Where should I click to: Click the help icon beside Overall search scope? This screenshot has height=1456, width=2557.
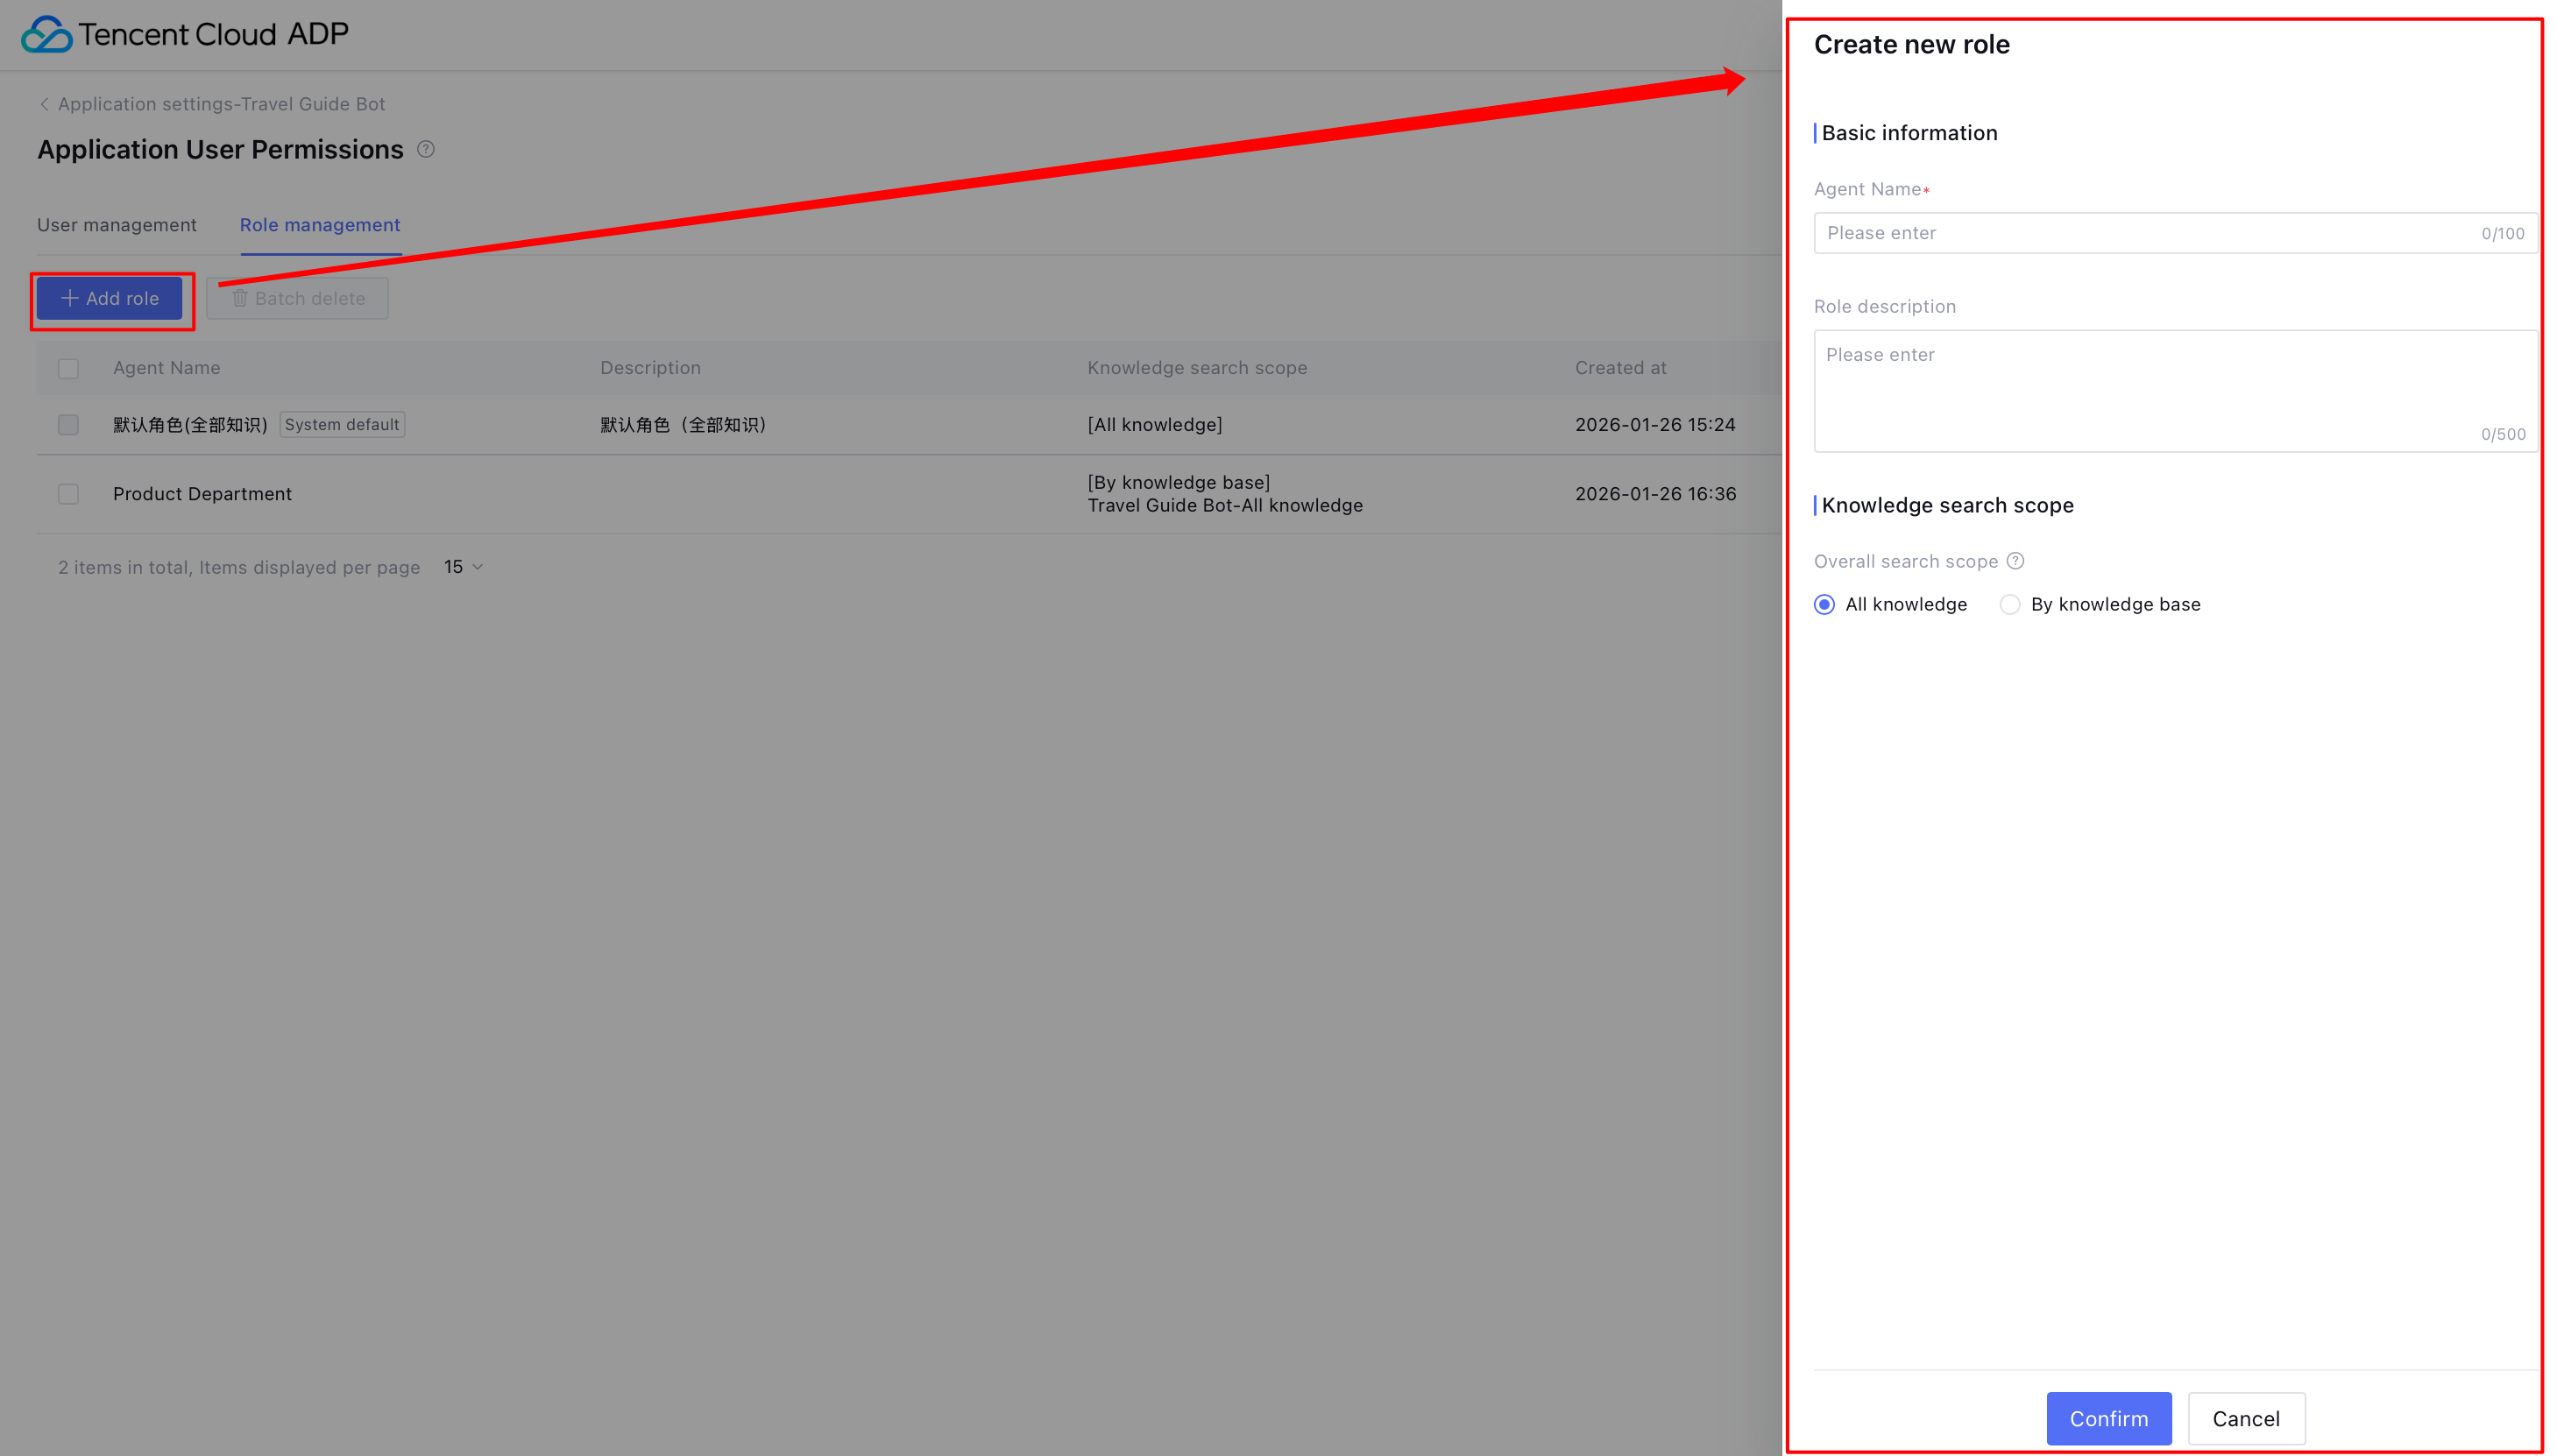(x=2016, y=561)
